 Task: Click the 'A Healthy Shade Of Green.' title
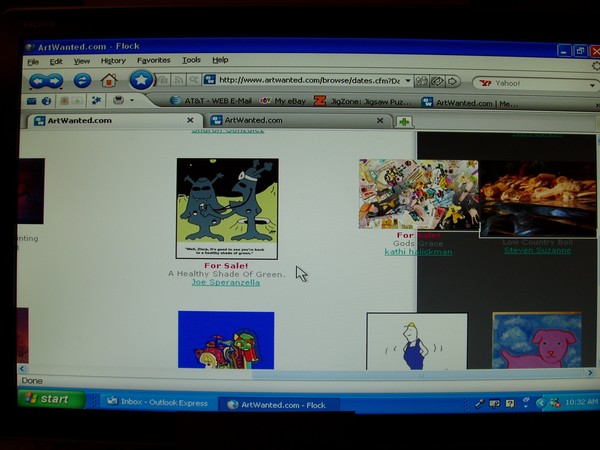tap(227, 274)
